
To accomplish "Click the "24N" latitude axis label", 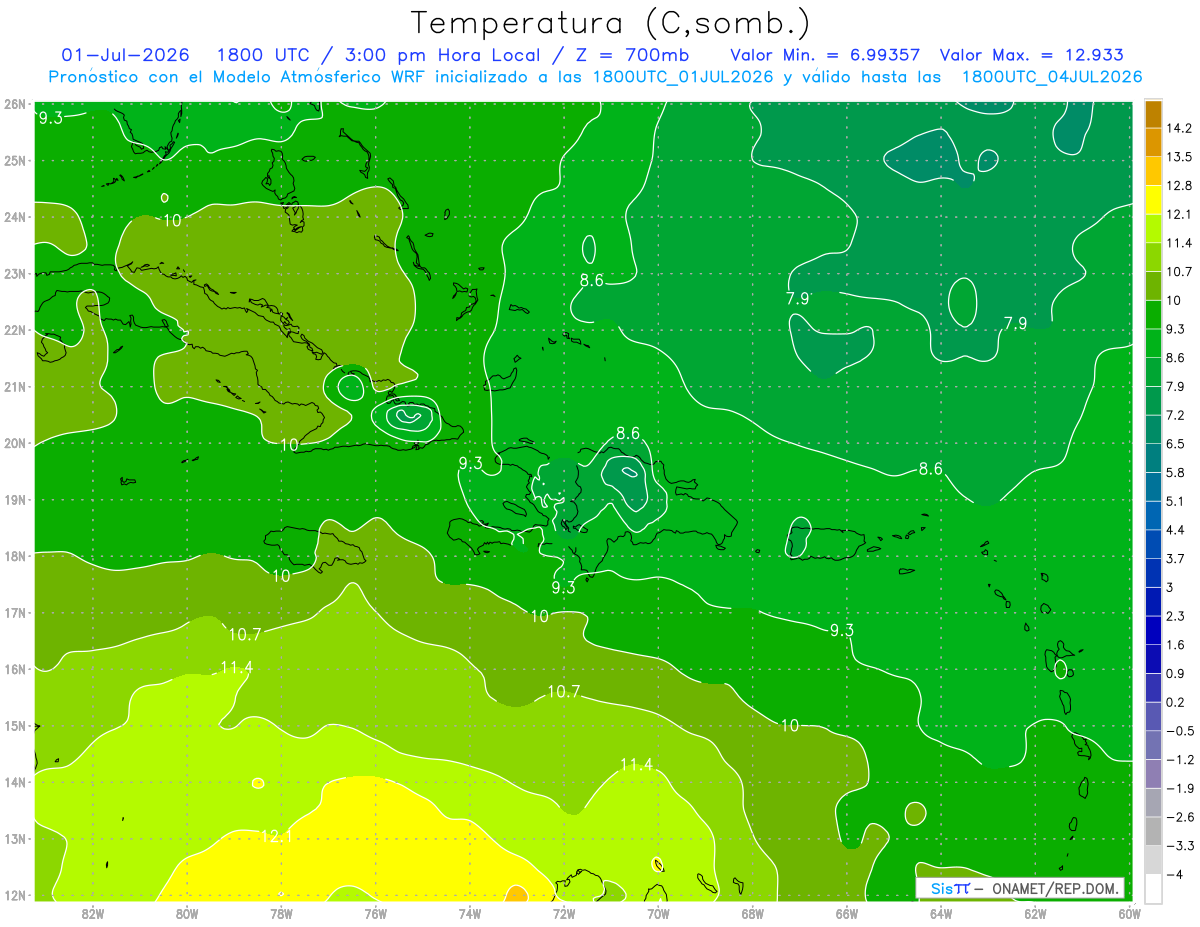I will [15, 217].
